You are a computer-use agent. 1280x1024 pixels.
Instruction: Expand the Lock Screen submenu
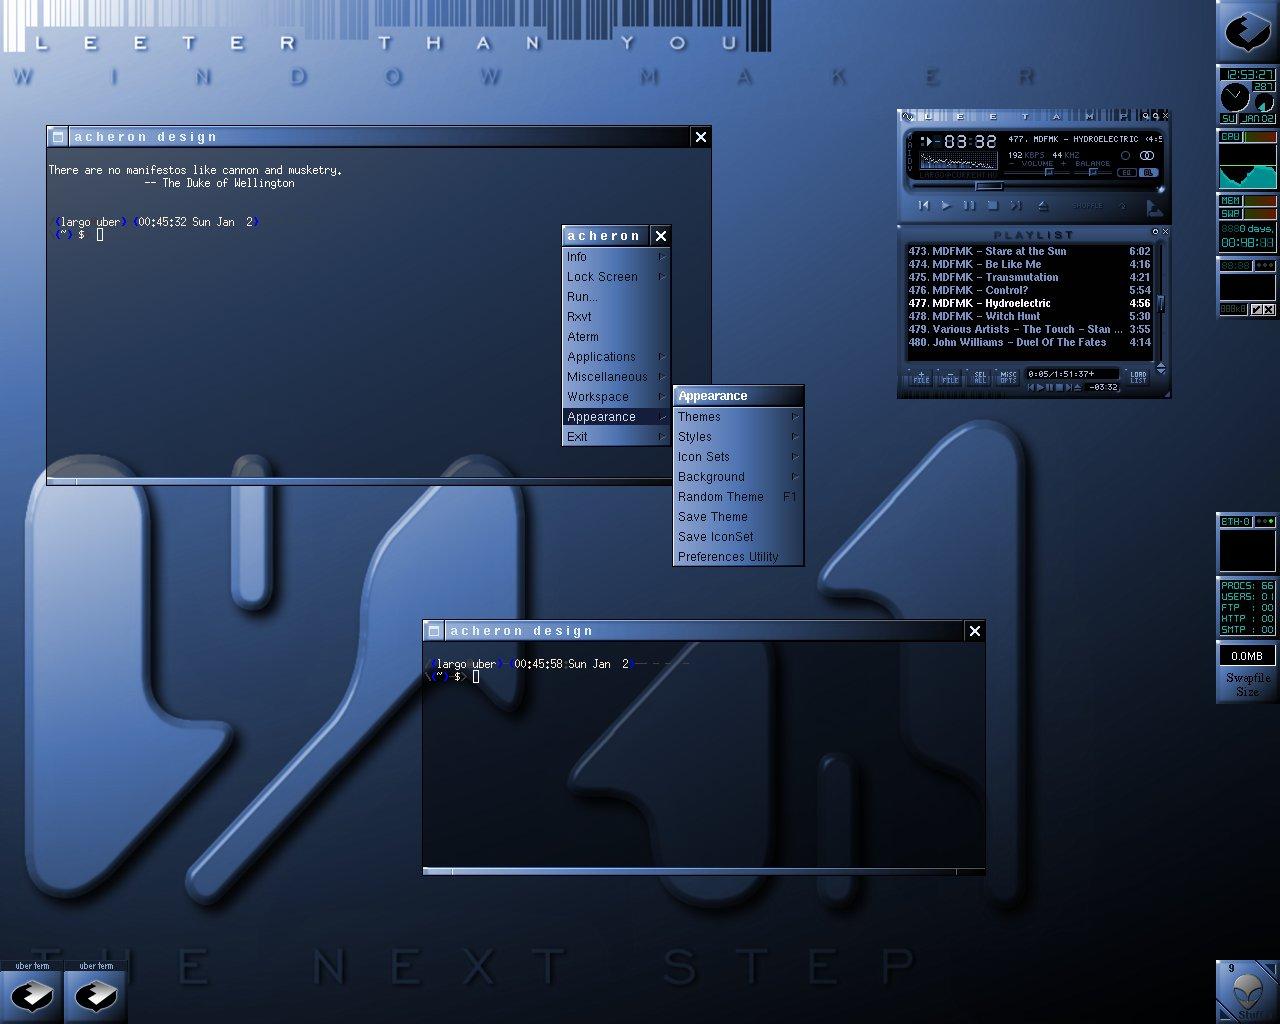[616, 277]
